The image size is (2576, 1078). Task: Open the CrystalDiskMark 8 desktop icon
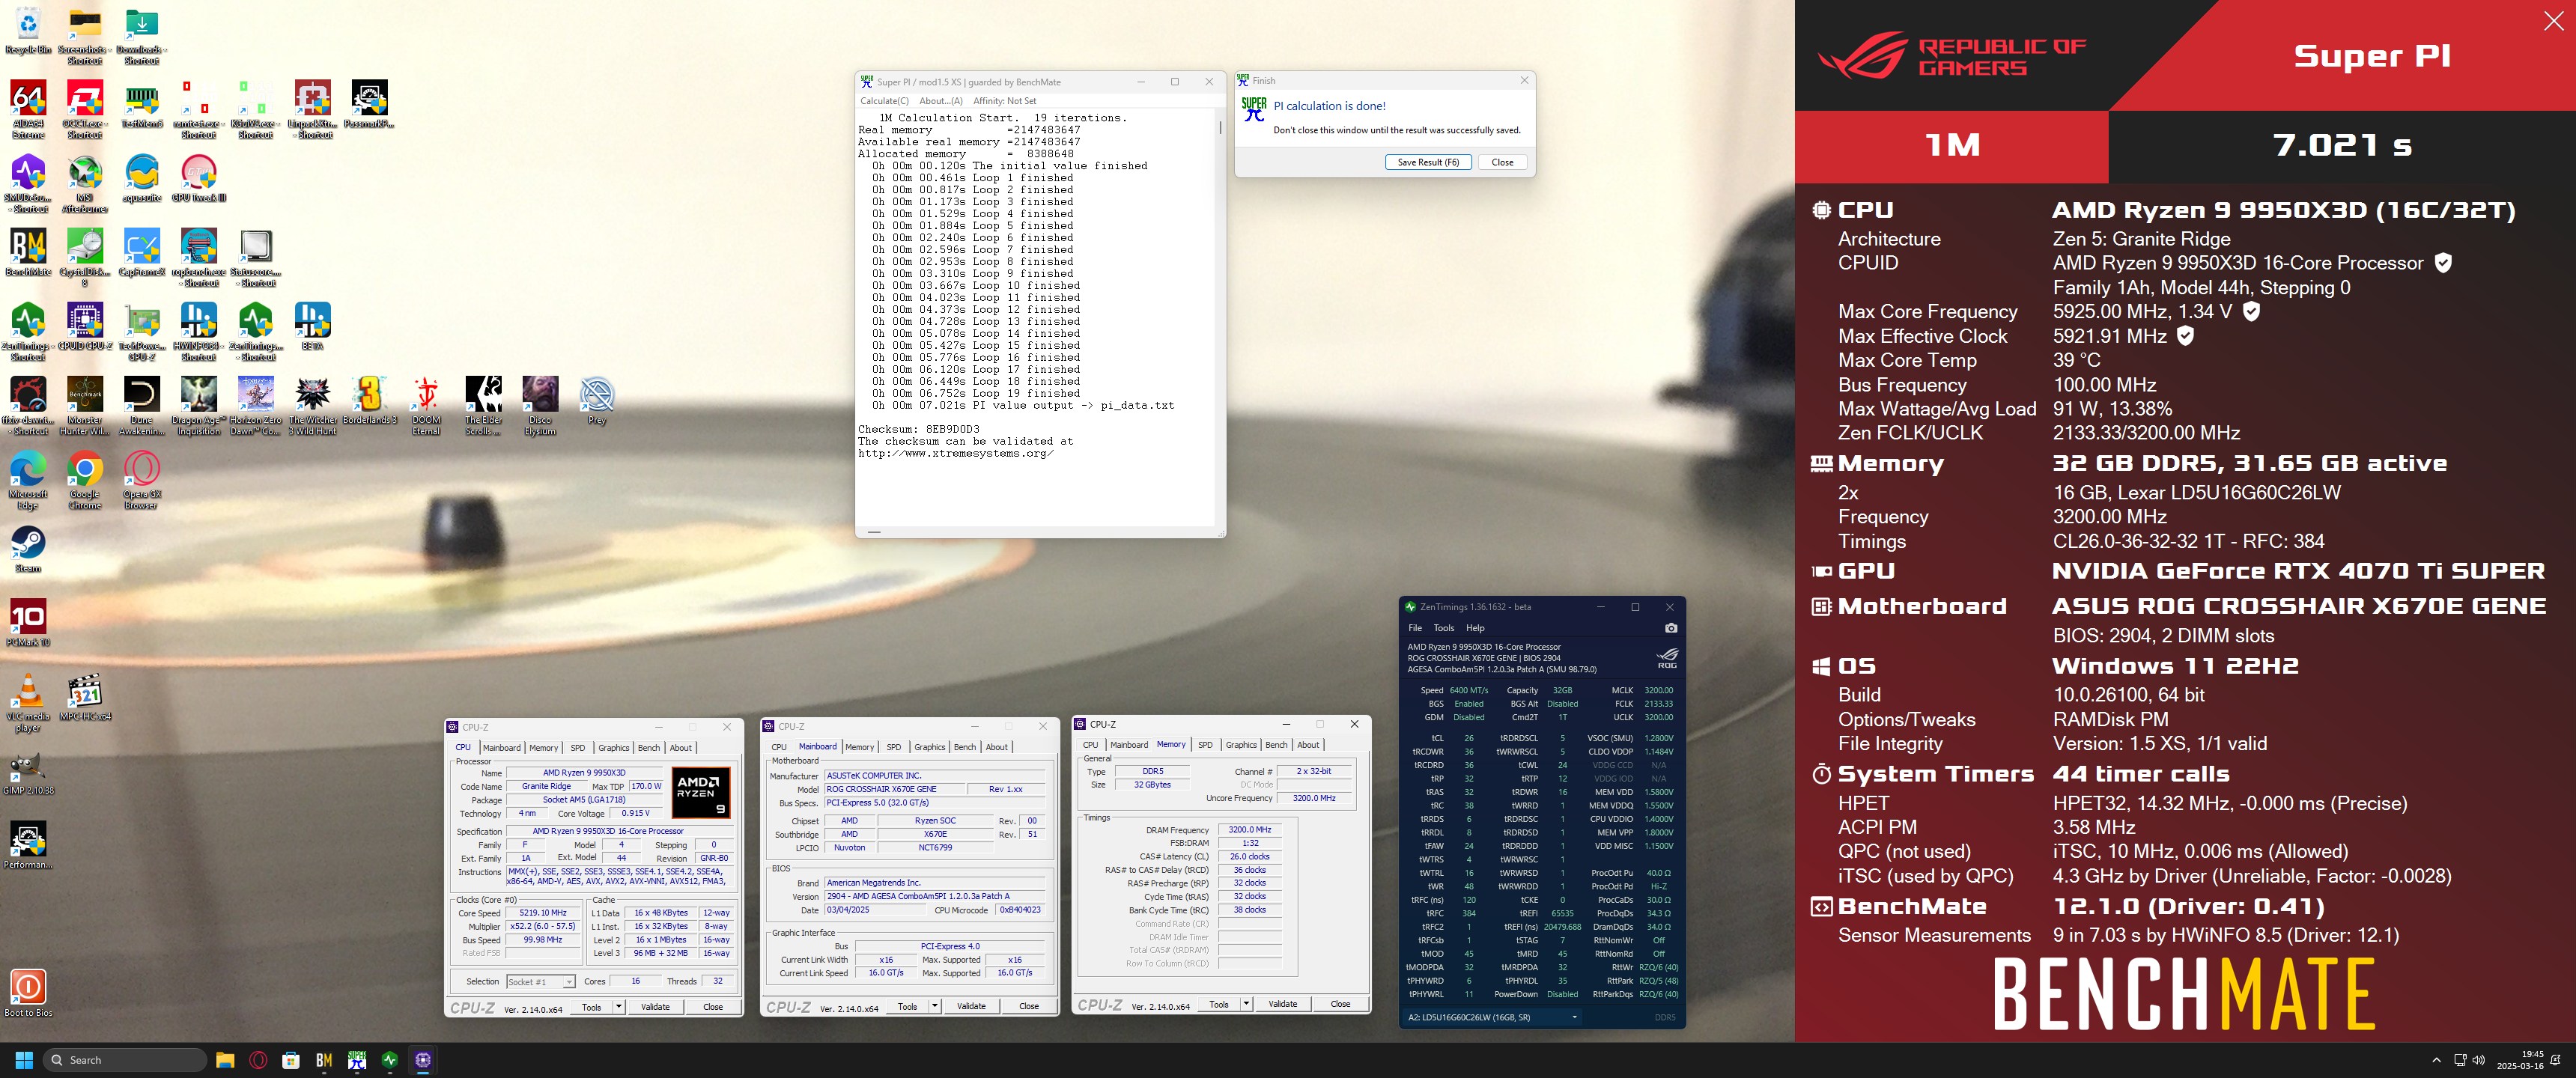click(x=85, y=257)
